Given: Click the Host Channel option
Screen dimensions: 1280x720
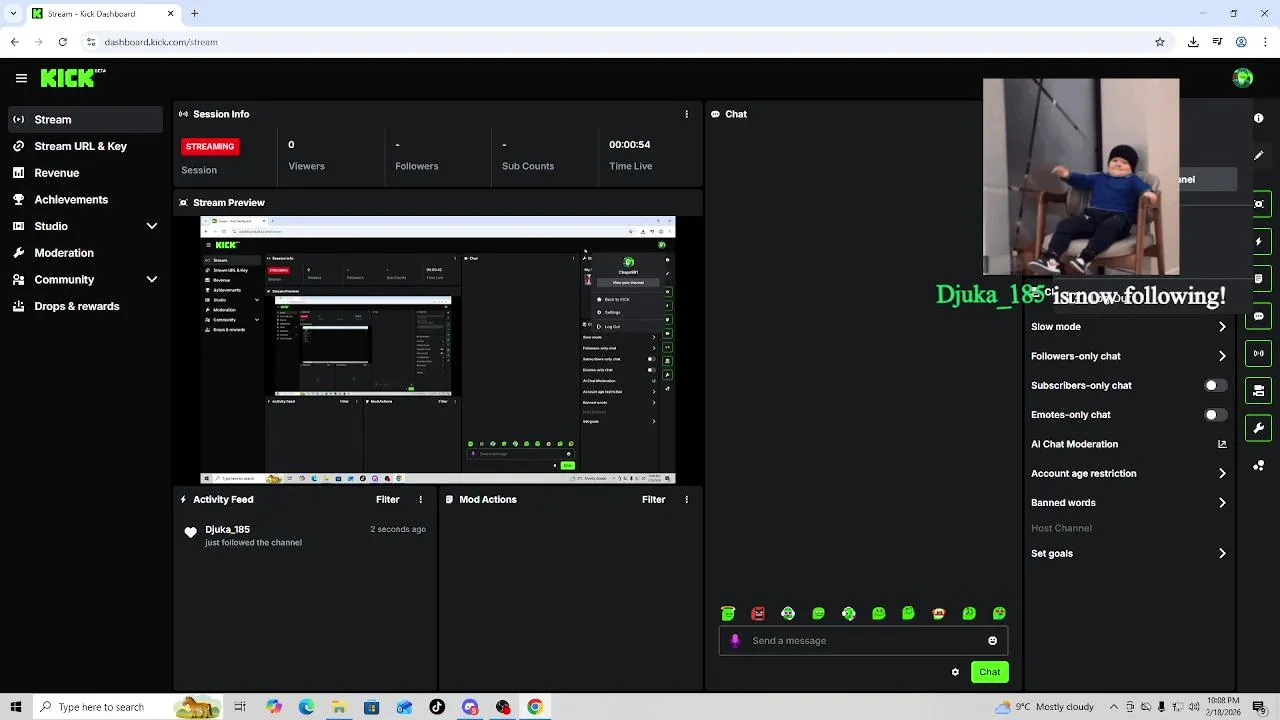Looking at the screenshot, I should click(x=1061, y=528).
